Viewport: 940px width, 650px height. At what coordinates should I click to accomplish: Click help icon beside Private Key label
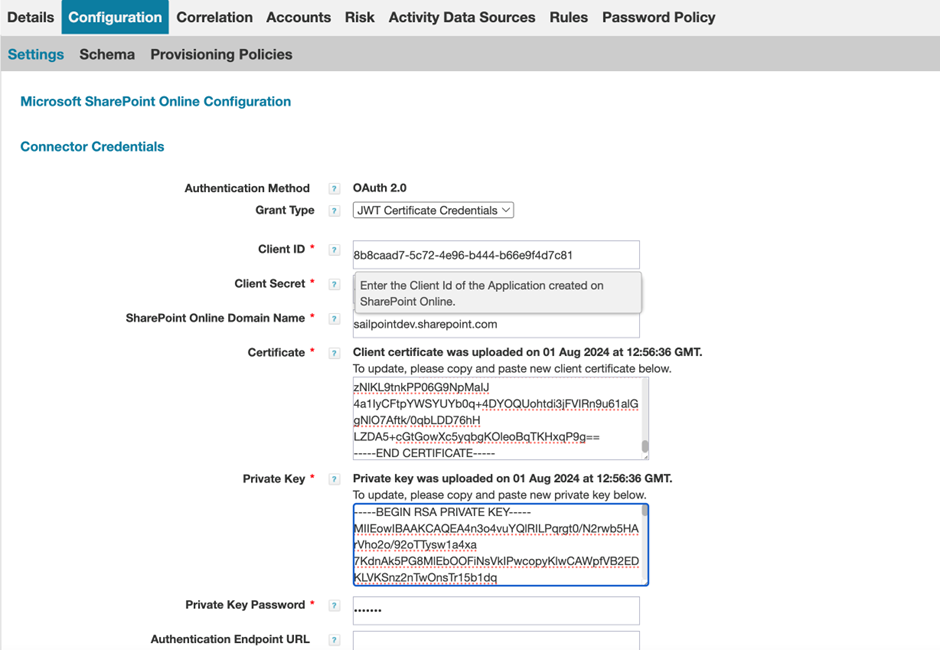[x=334, y=480]
